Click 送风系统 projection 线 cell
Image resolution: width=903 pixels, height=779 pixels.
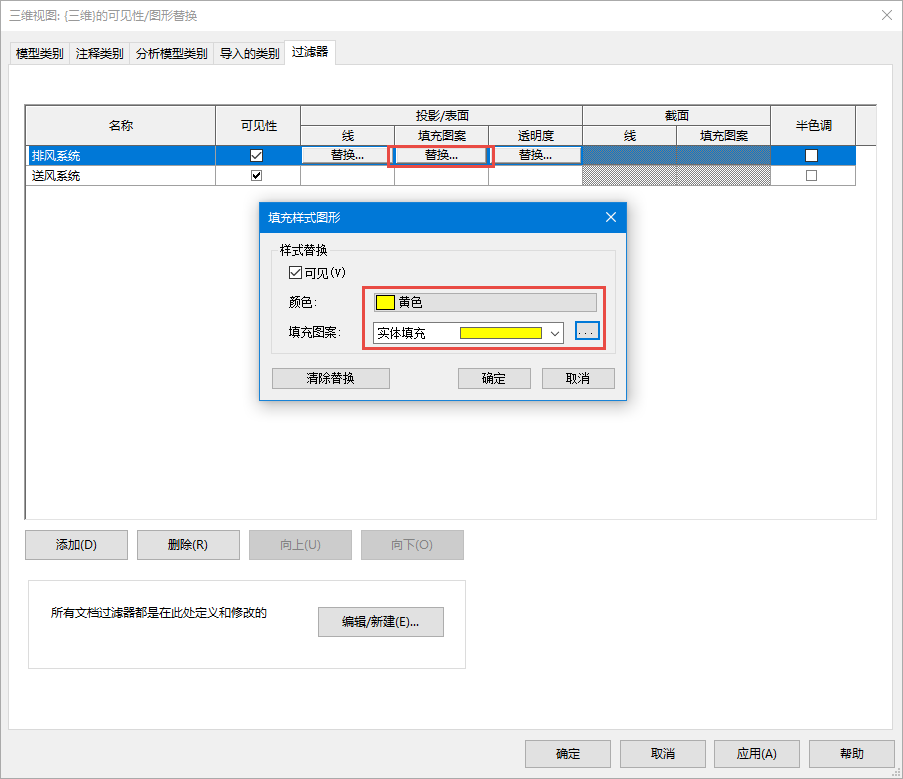pos(347,176)
